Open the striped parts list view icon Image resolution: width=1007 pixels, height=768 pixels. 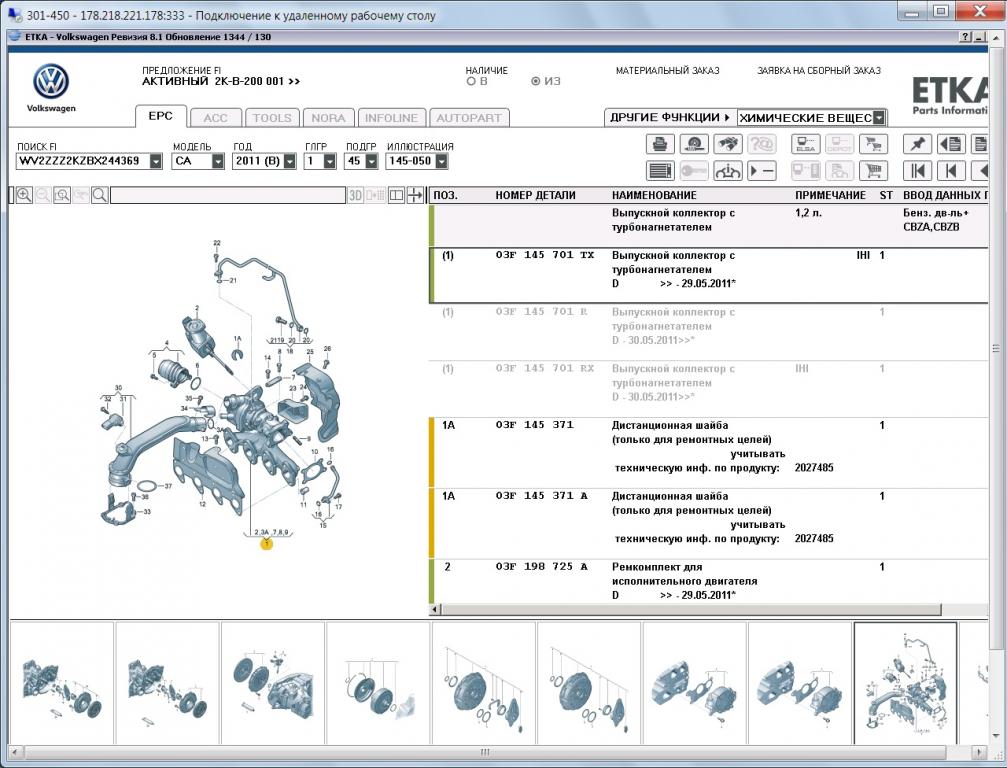(x=660, y=171)
